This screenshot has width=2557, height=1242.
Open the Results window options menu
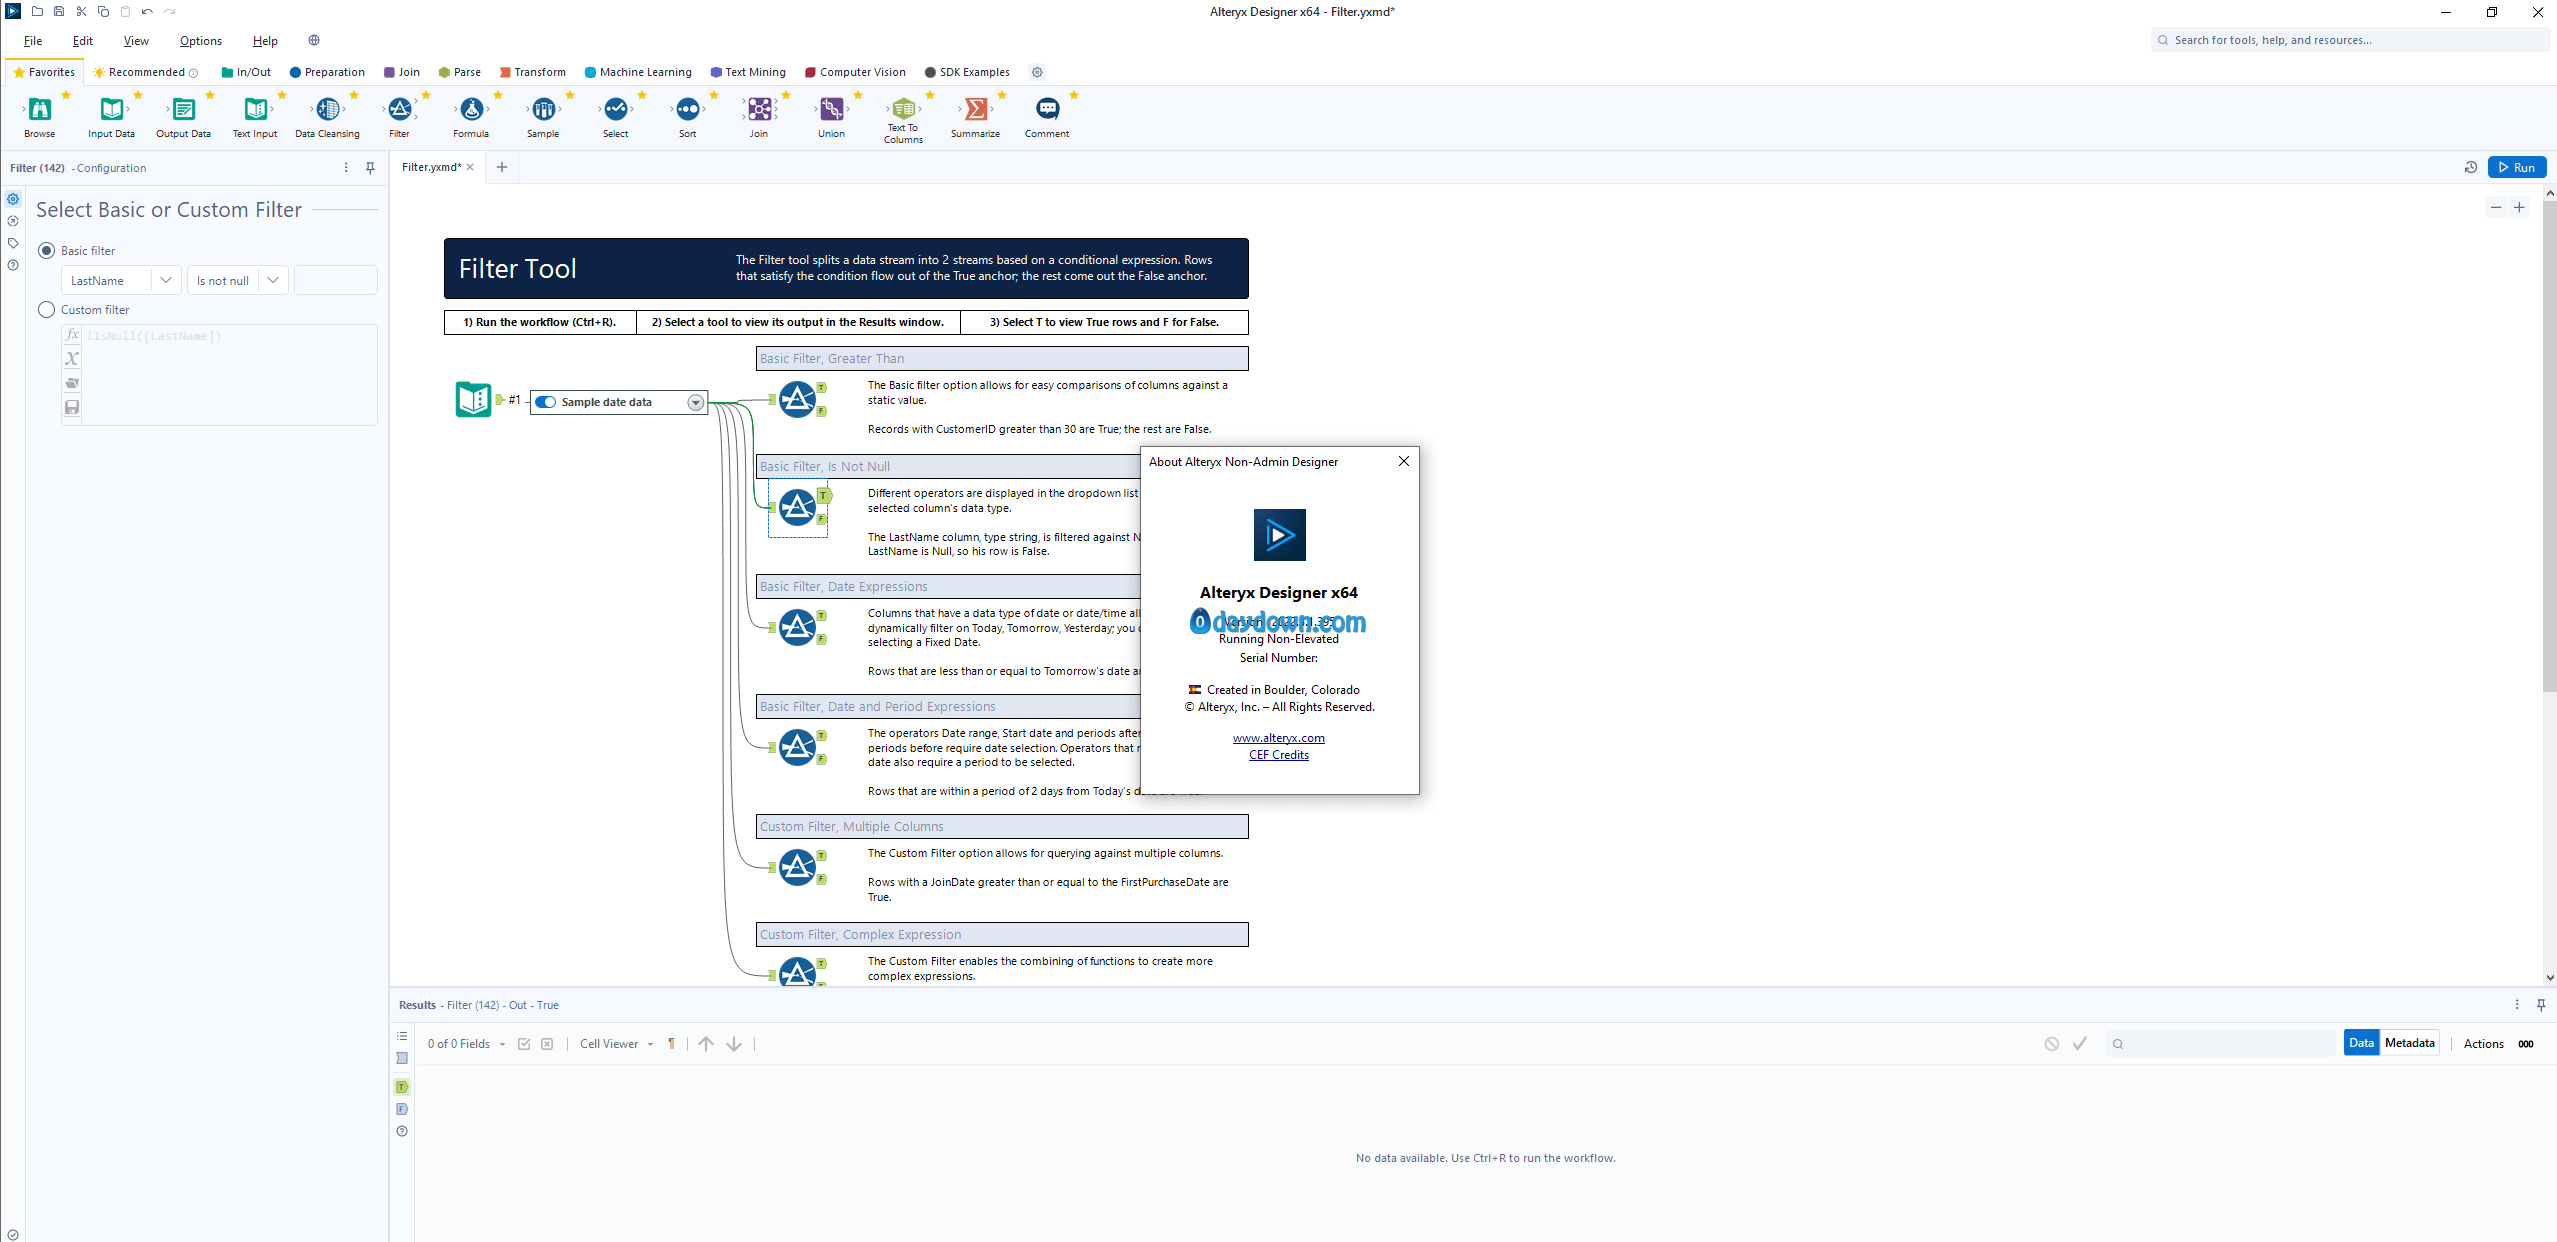2517,1005
